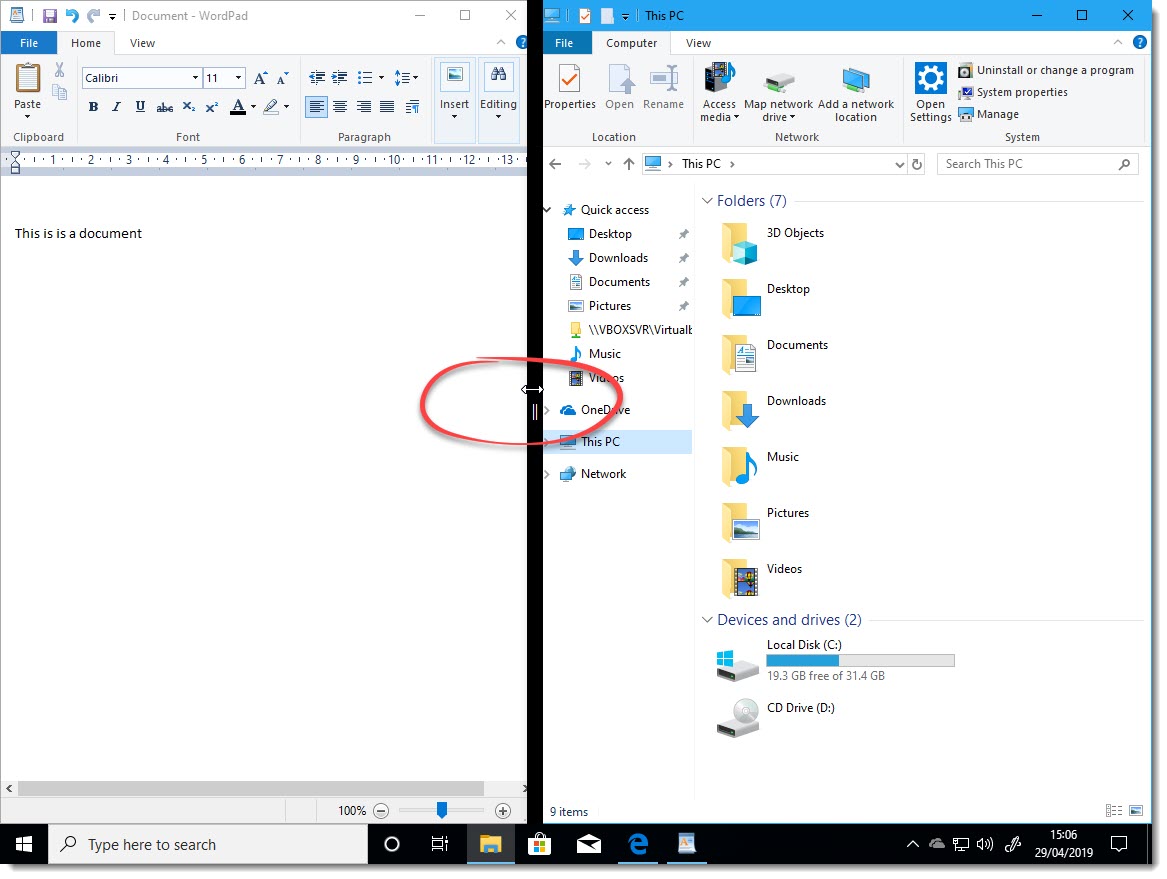Select Local Disk (C:) drive
Viewport: 1167px width, 879px height.
tap(836, 660)
